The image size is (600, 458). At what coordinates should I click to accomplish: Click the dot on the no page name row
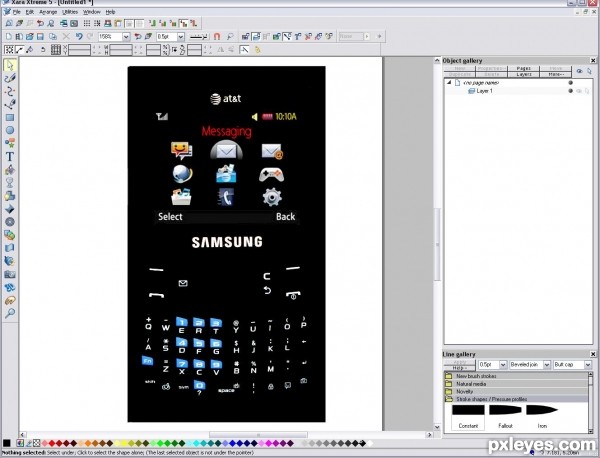click(x=571, y=83)
